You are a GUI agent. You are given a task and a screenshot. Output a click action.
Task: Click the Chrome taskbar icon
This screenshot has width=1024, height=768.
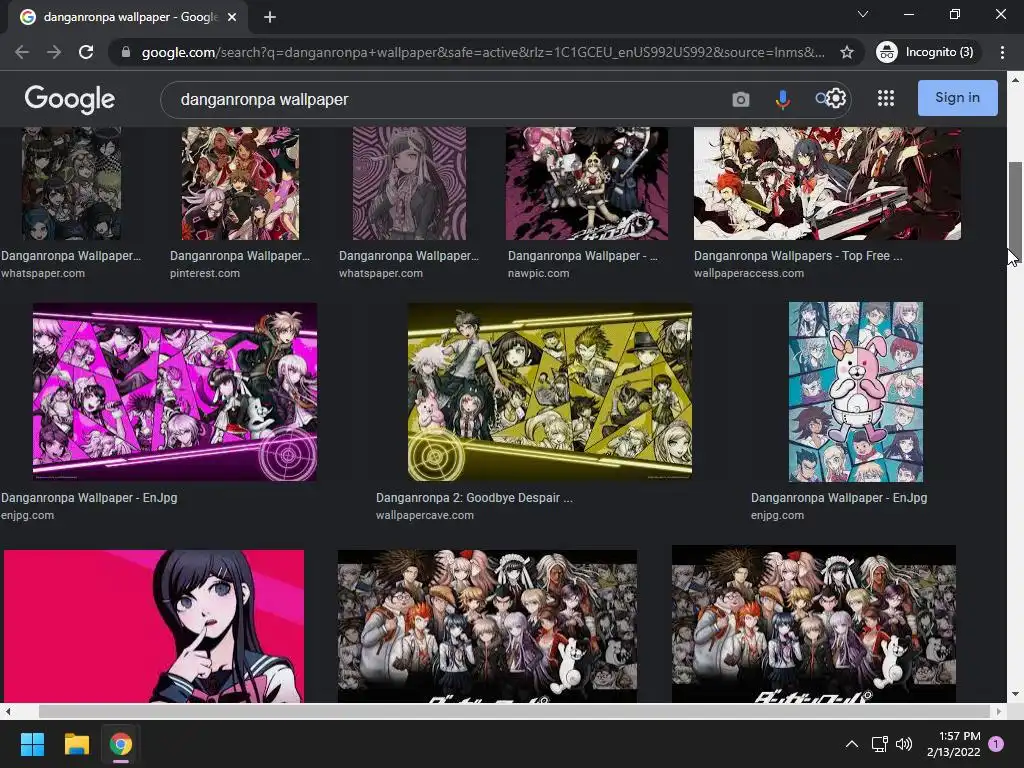tap(121, 744)
